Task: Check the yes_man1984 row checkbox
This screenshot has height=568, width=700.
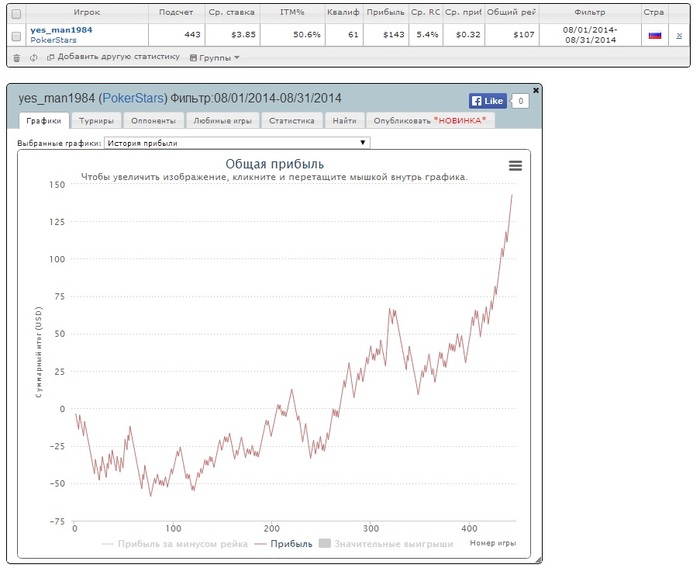Action: [x=16, y=36]
